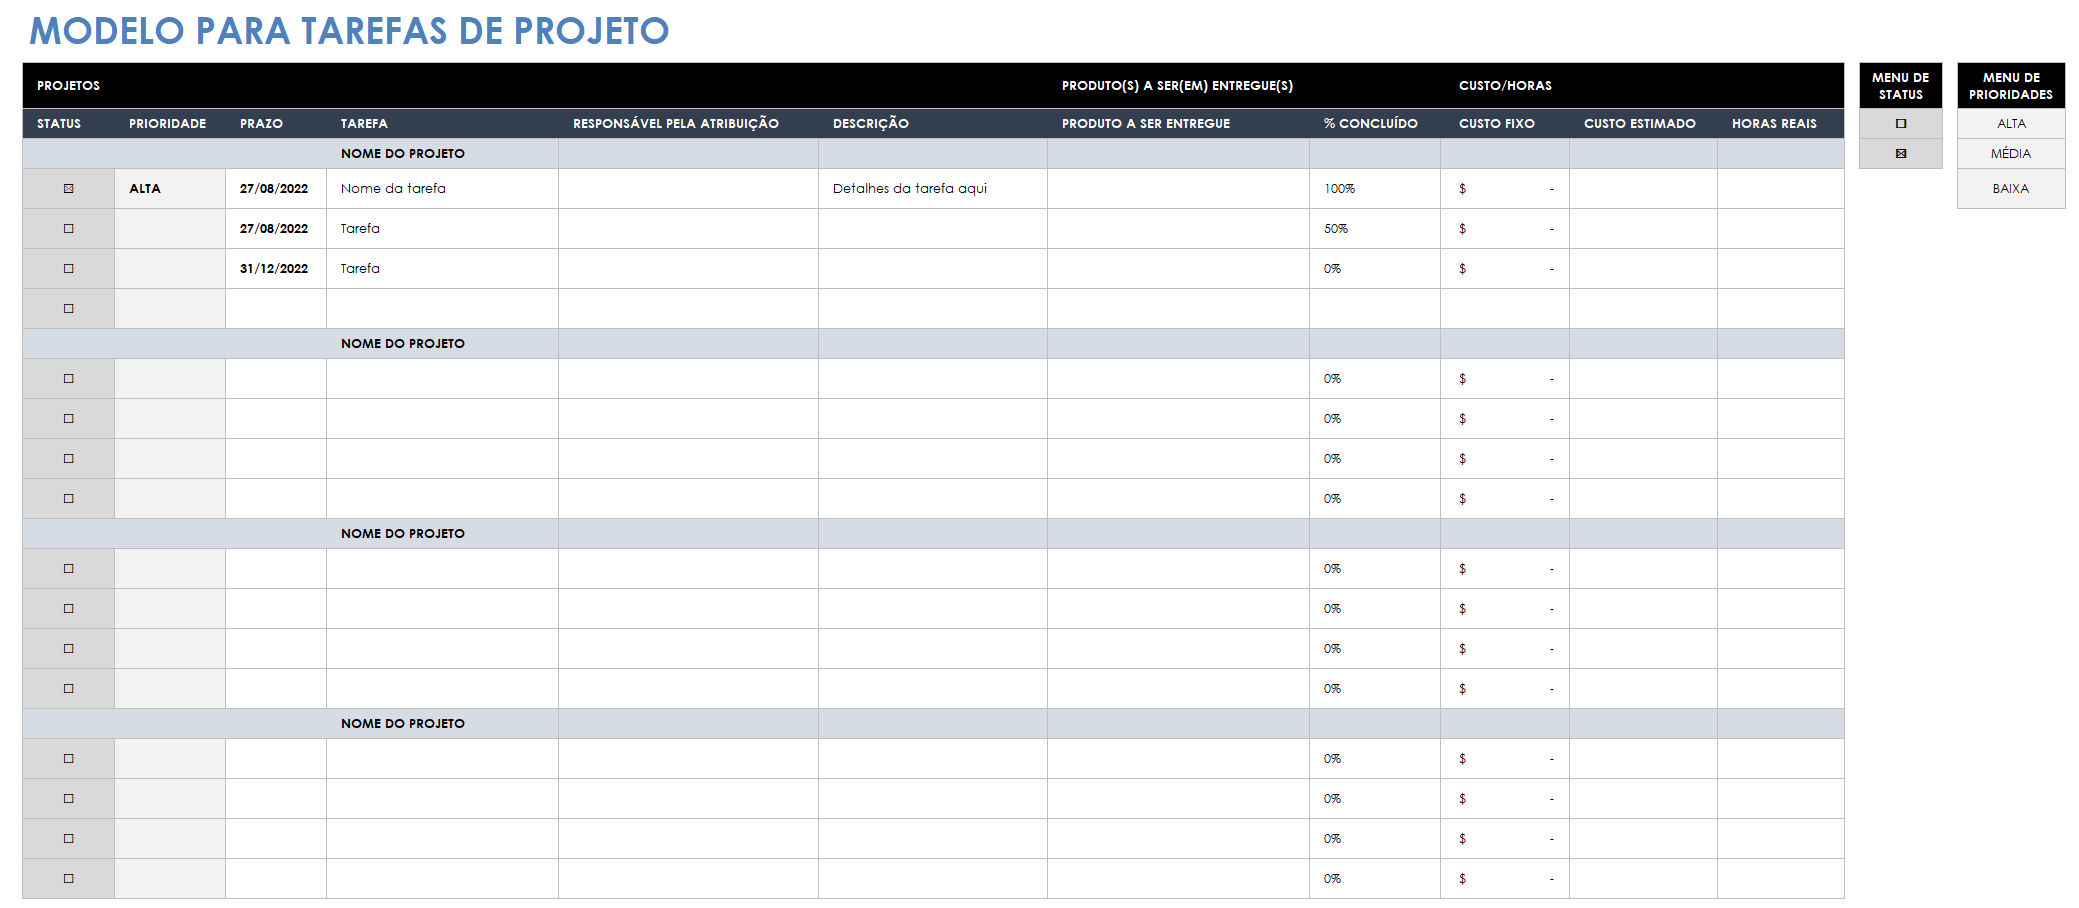This screenshot has height=908, width=2079.
Task: Click the PROJETOS header cell
Action: point(68,86)
